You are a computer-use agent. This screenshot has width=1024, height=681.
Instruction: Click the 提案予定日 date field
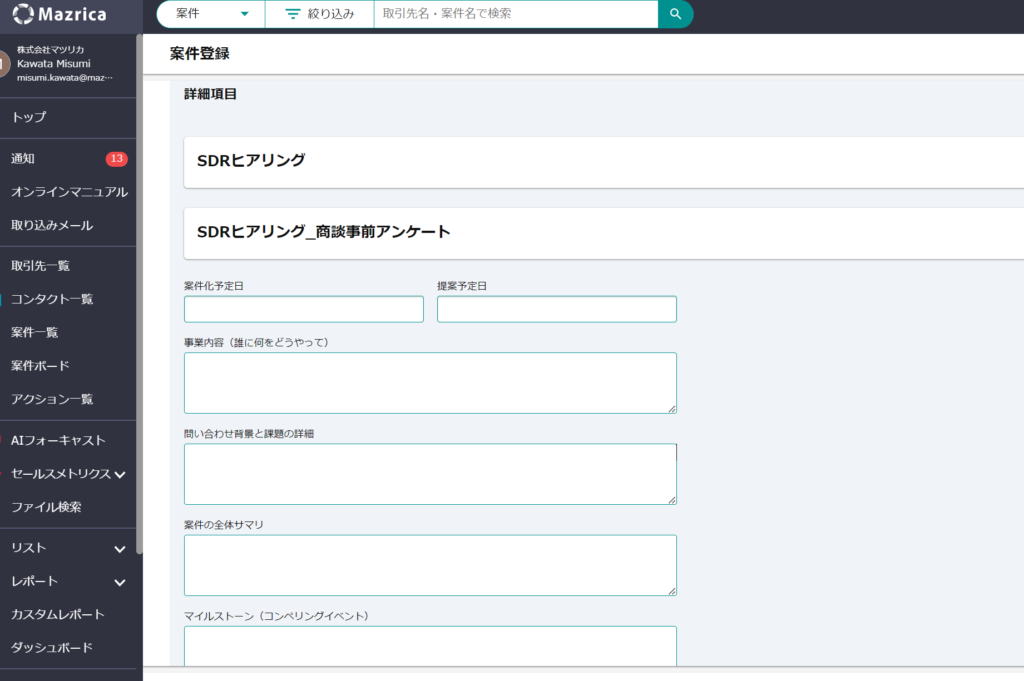[557, 309]
